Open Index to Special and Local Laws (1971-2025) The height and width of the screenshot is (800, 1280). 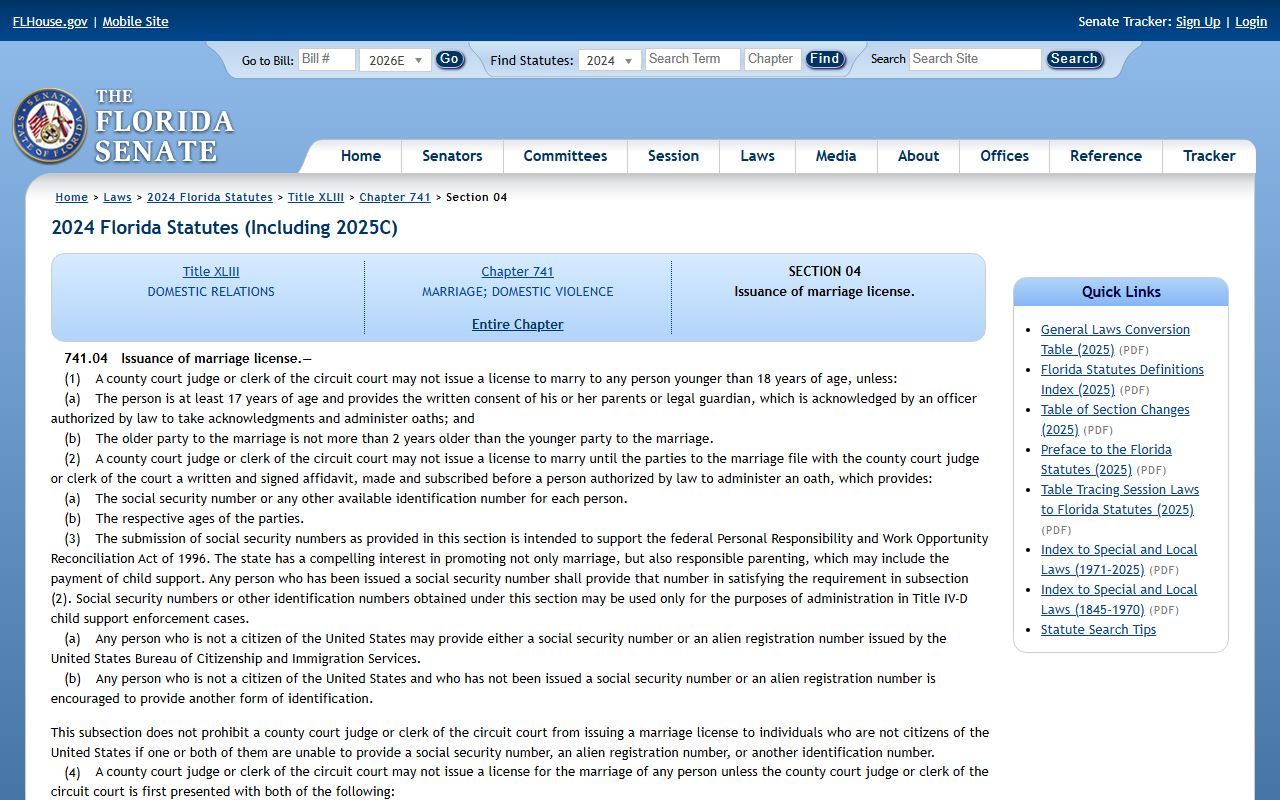point(1119,559)
